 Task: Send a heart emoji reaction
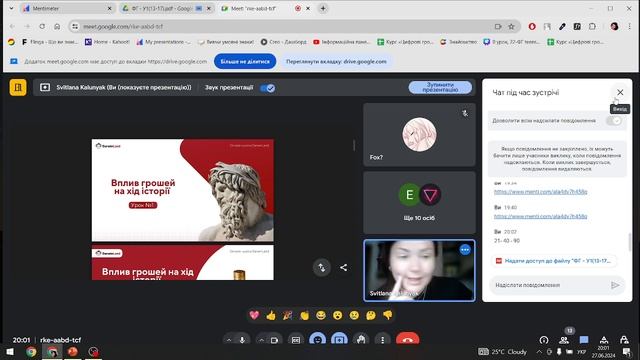click(254, 315)
